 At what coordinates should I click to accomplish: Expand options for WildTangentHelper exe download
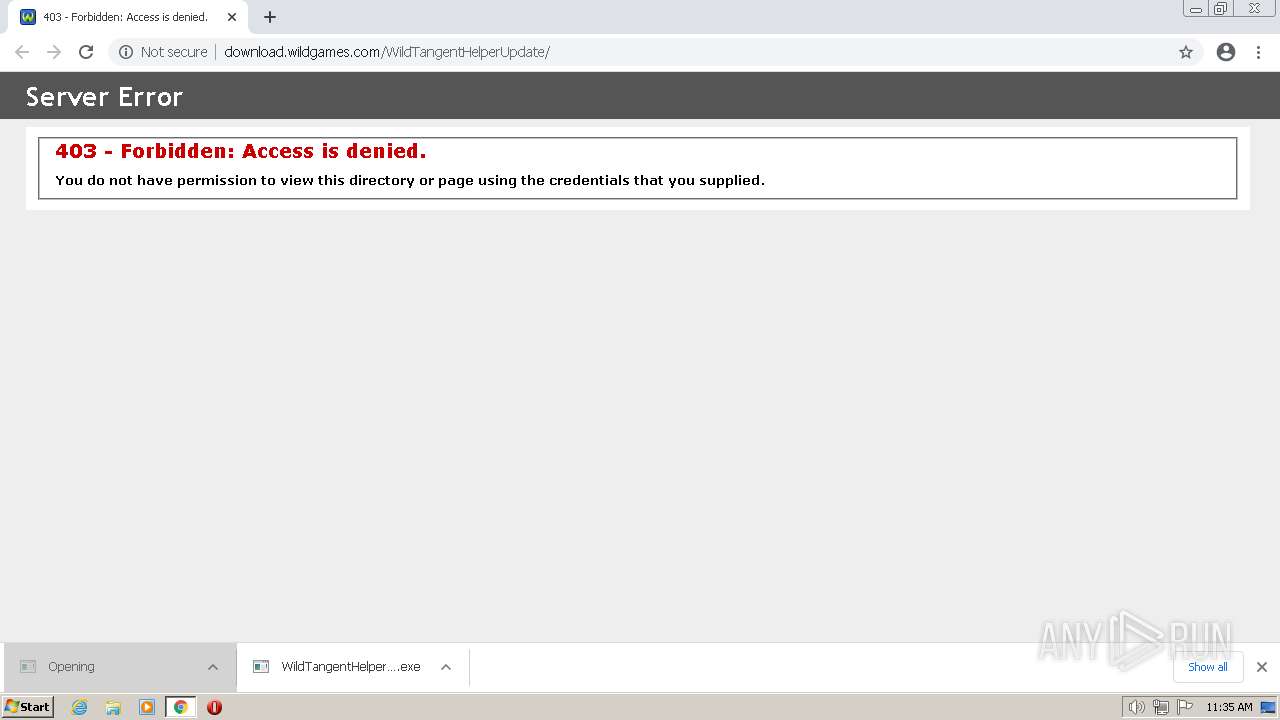tap(446, 667)
